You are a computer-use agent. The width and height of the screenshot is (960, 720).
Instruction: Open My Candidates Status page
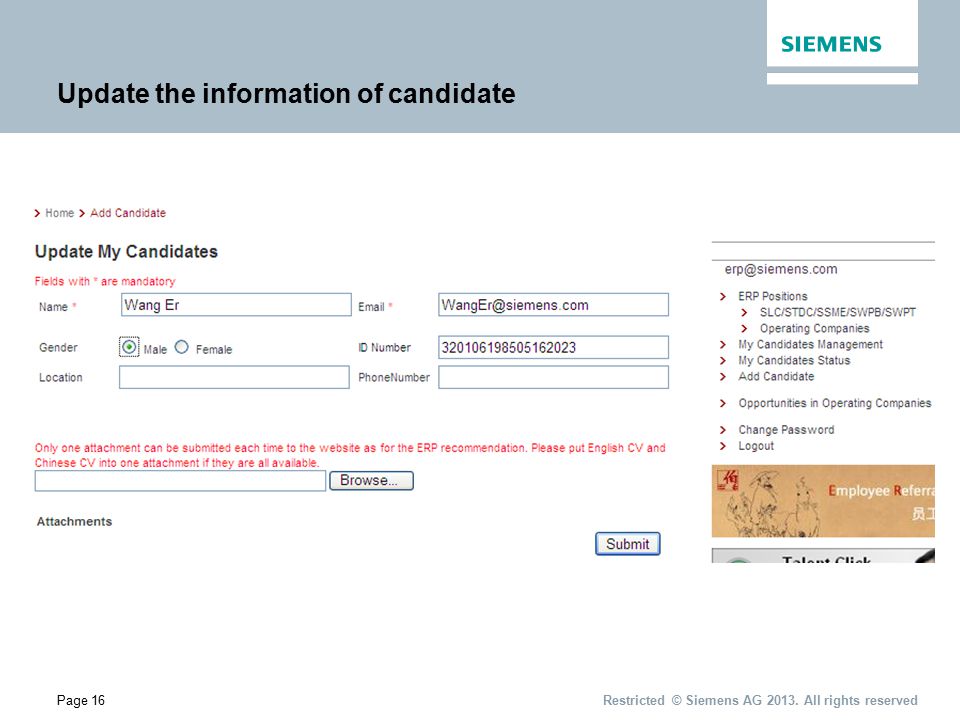click(794, 361)
